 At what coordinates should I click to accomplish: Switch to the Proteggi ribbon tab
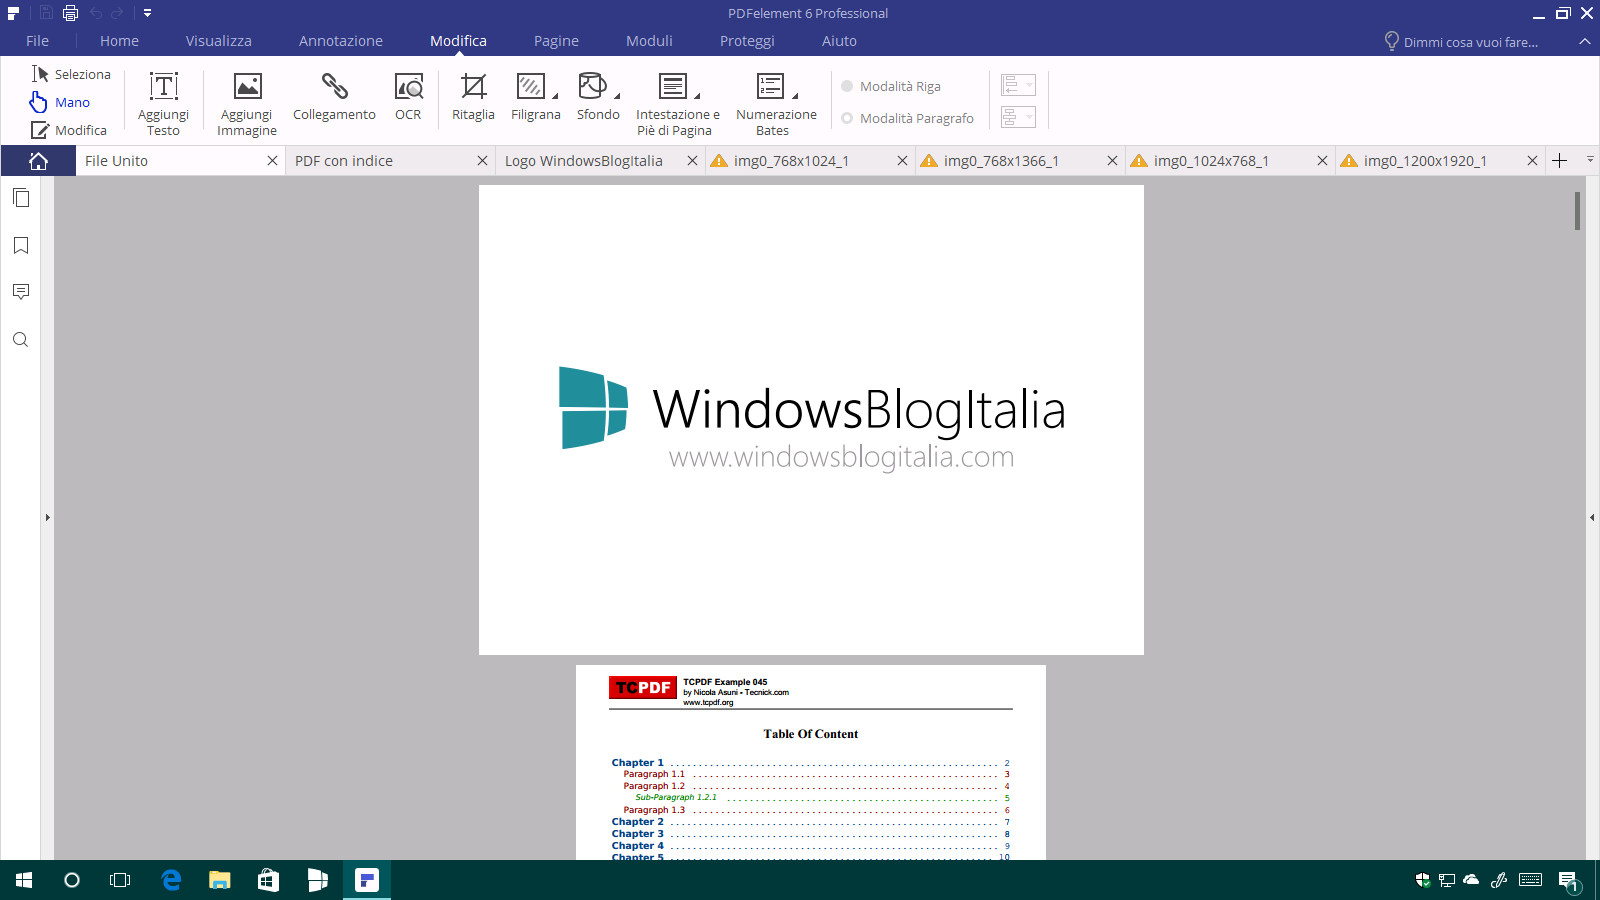point(747,41)
